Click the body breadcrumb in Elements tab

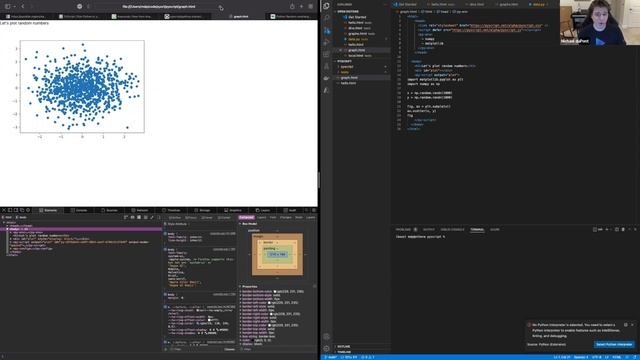(21, 218)
